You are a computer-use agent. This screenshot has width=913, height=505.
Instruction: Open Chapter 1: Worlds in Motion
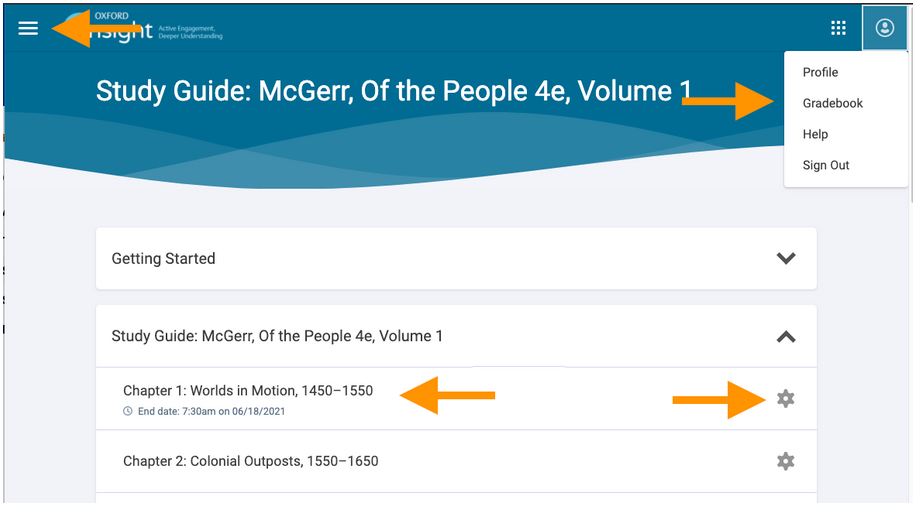point(248,390)
